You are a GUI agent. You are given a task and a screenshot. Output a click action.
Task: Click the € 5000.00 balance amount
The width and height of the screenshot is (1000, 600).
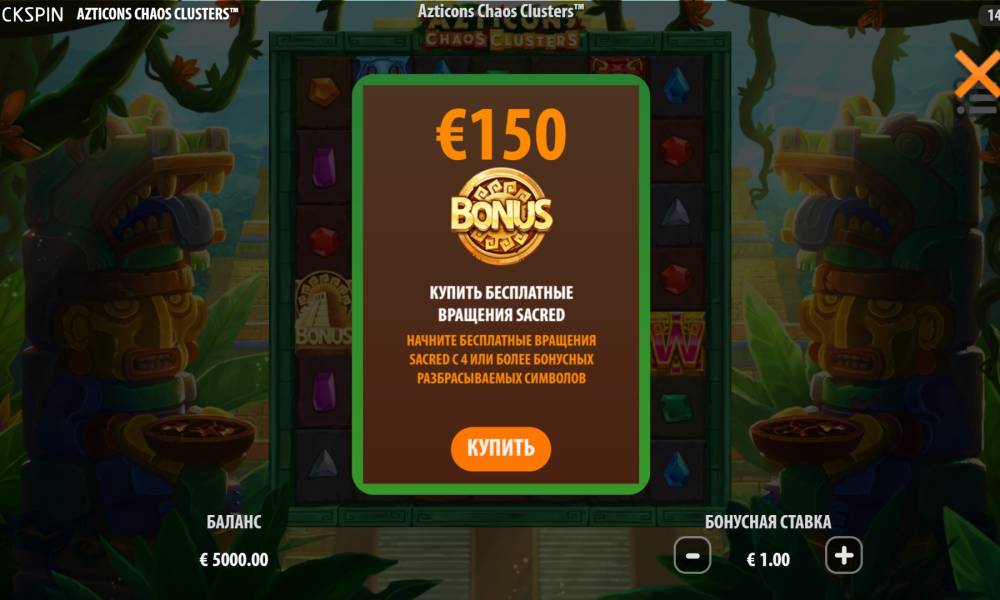(234, 560)
